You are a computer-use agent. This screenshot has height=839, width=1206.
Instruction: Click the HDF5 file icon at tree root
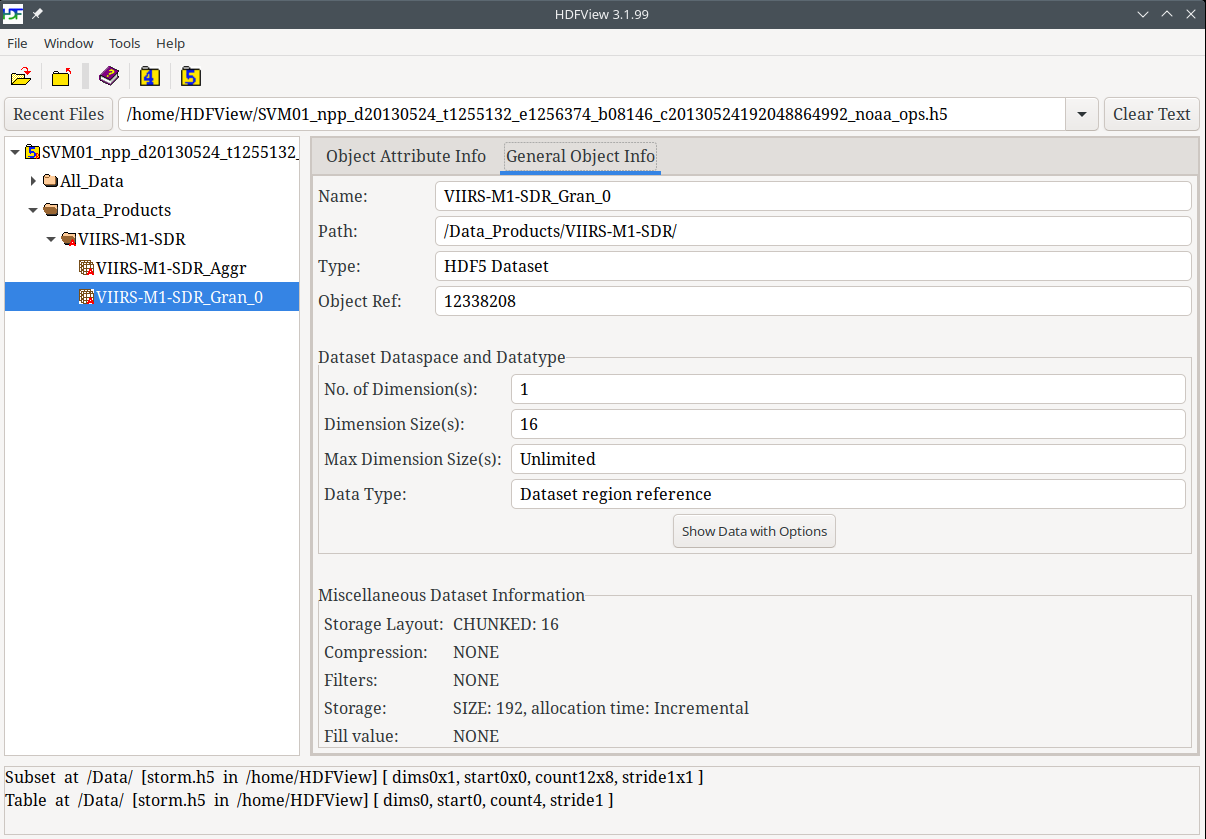(33, 152)
